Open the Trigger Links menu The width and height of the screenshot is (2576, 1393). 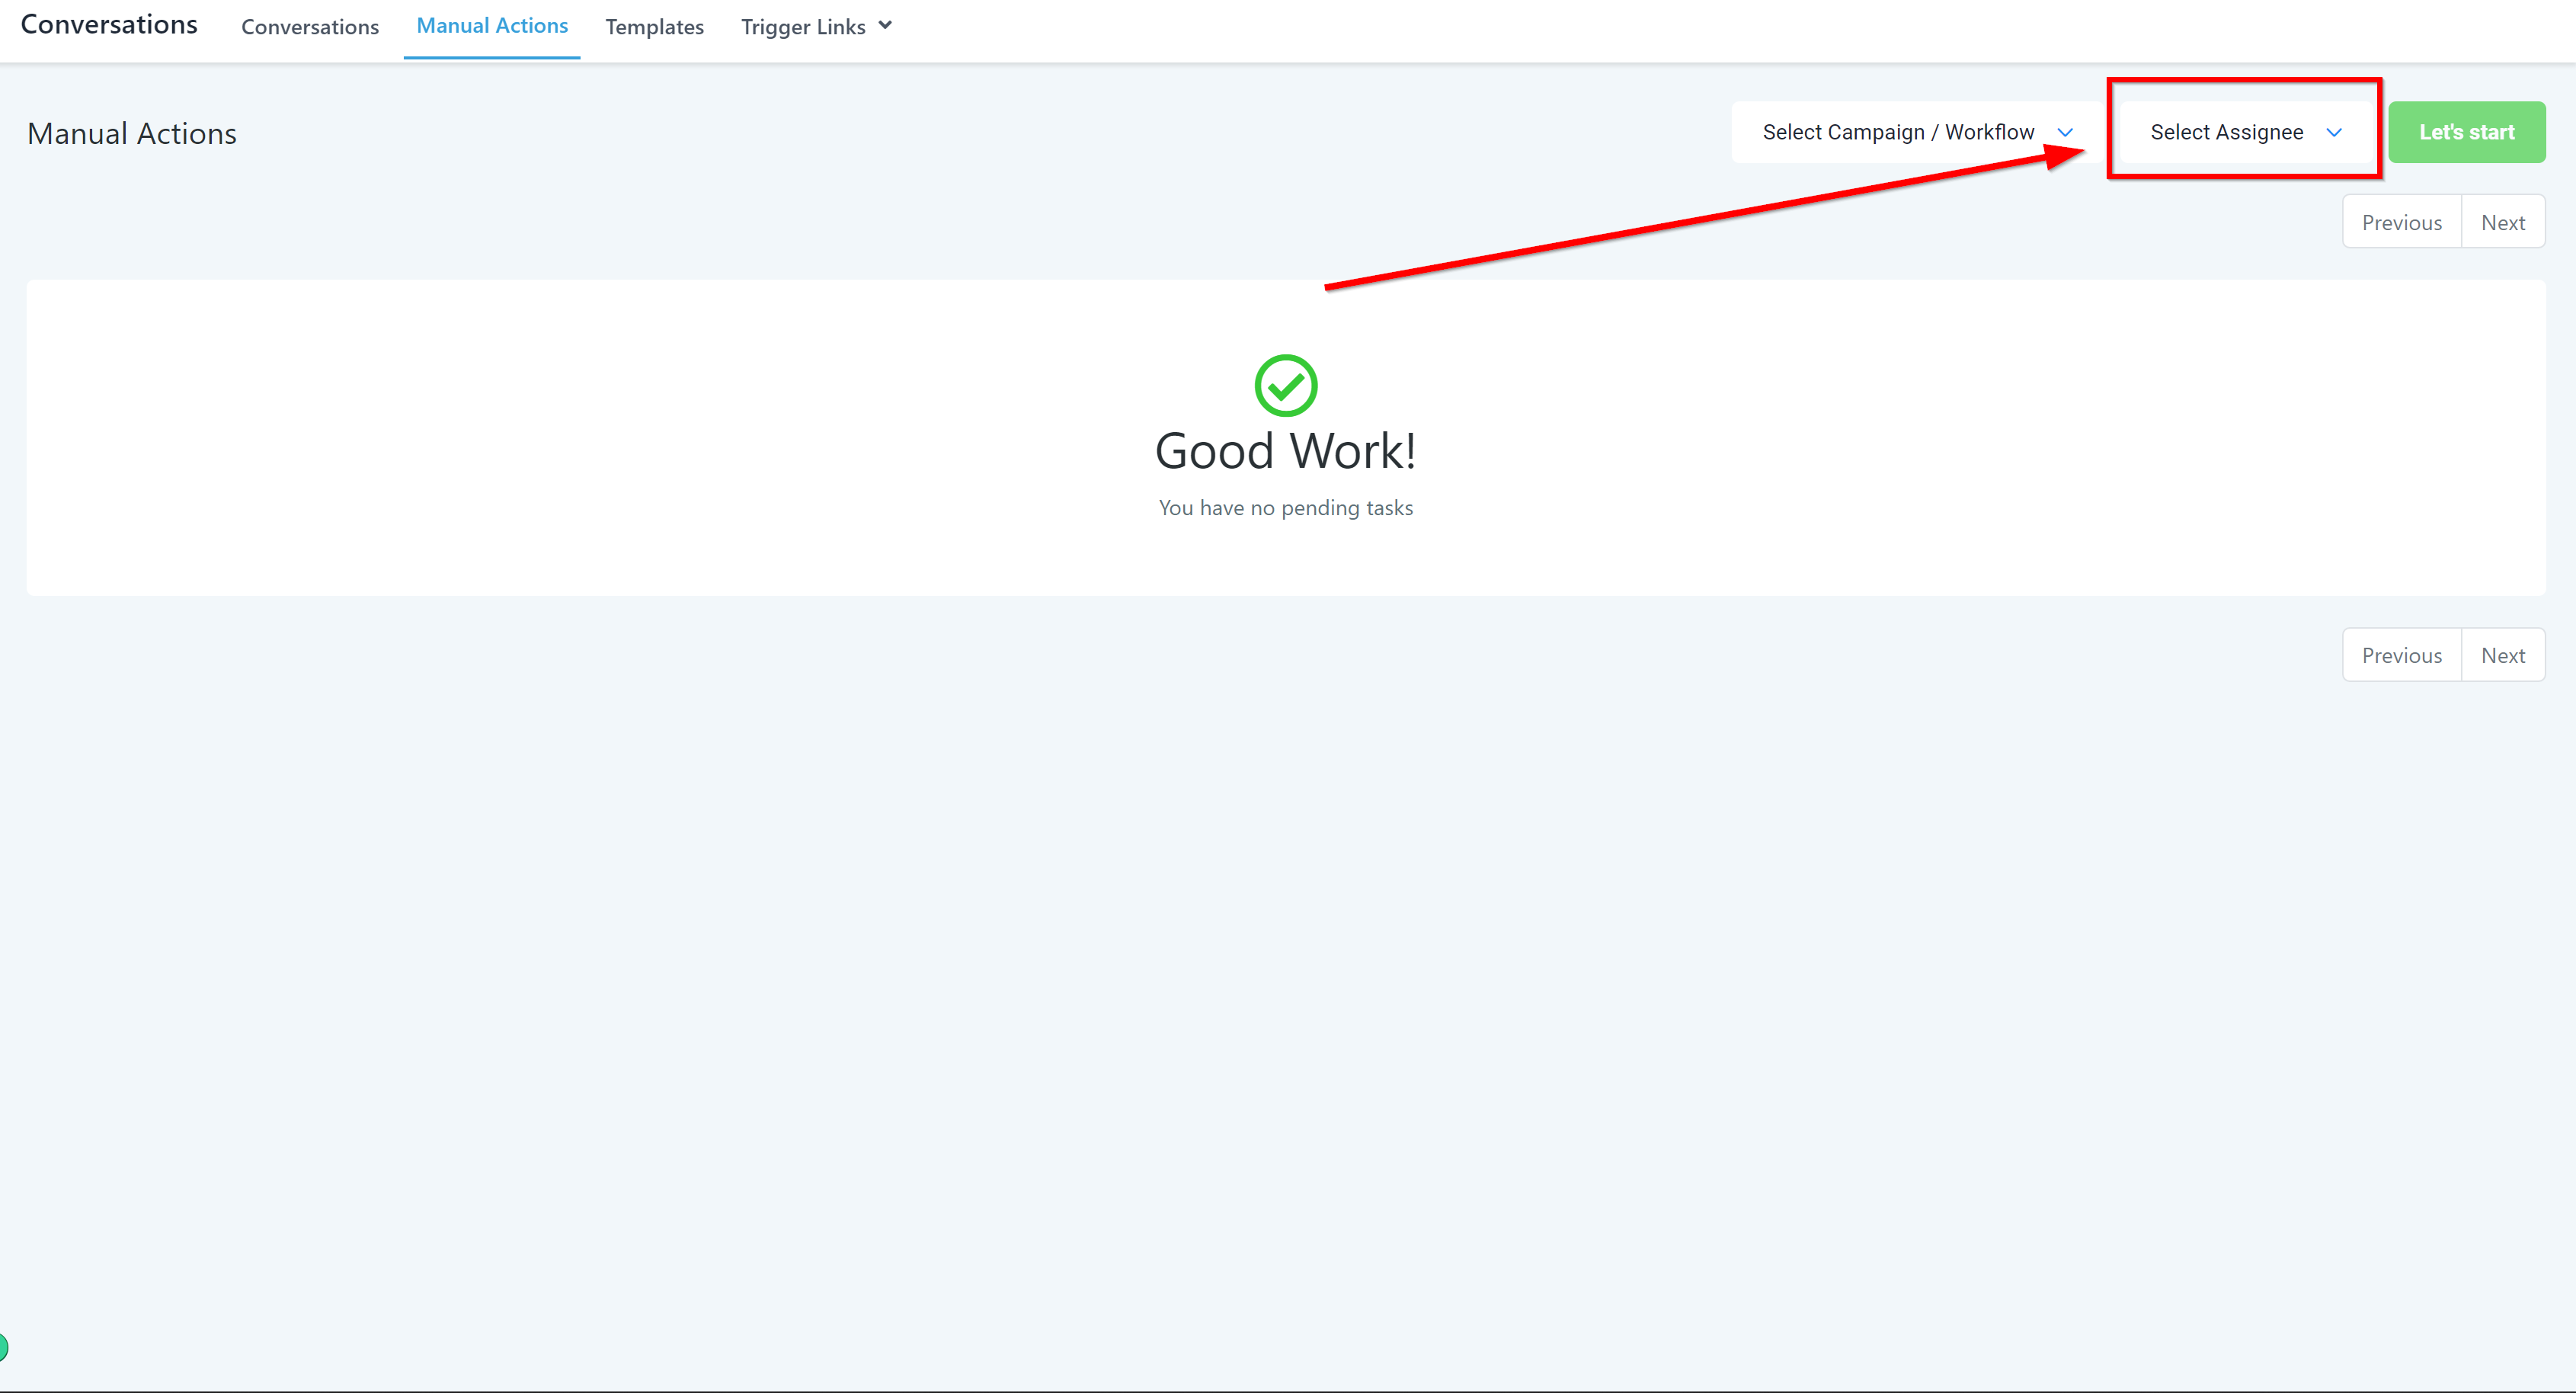(x=803, y=27)
